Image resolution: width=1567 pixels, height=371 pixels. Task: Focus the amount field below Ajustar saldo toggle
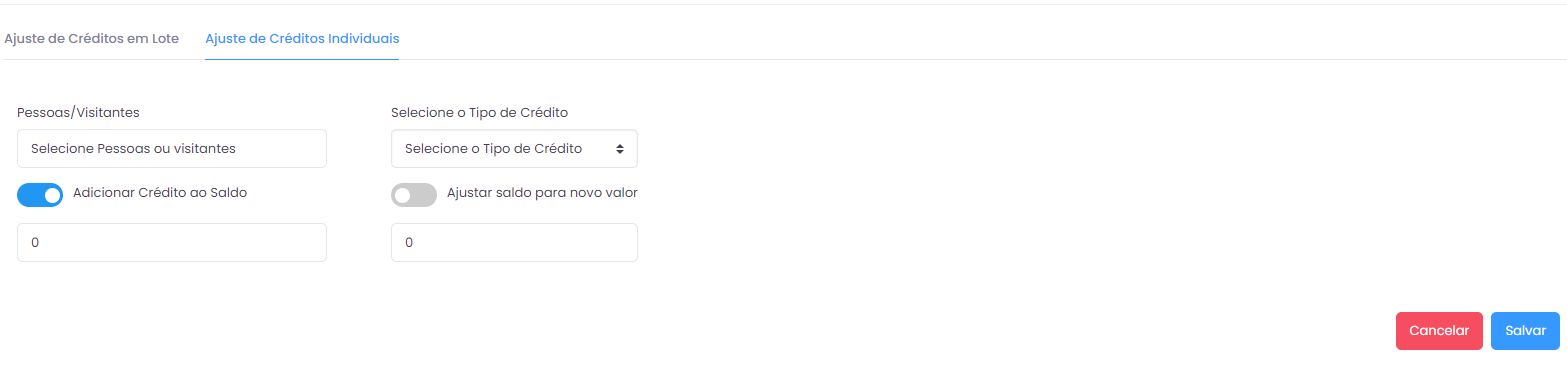click(514, 242)
